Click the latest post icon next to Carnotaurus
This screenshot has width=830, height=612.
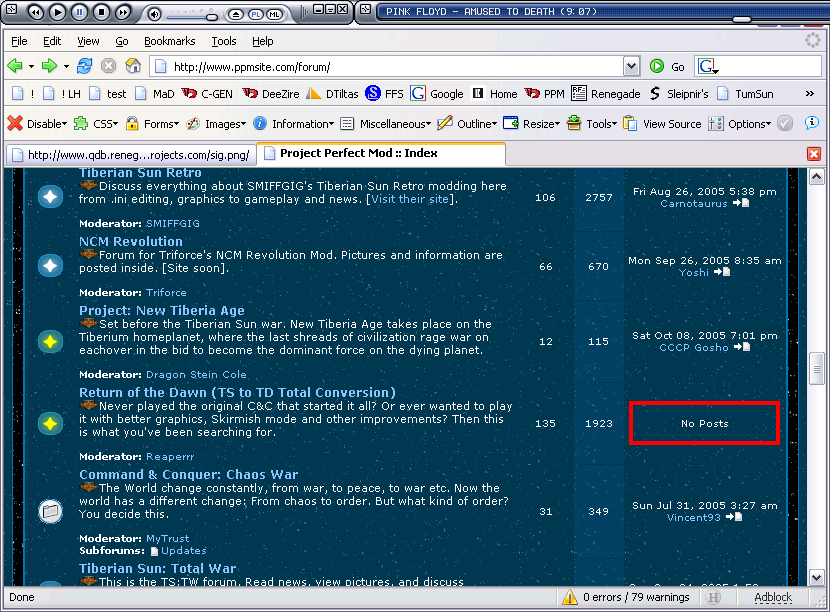[741, 203]
